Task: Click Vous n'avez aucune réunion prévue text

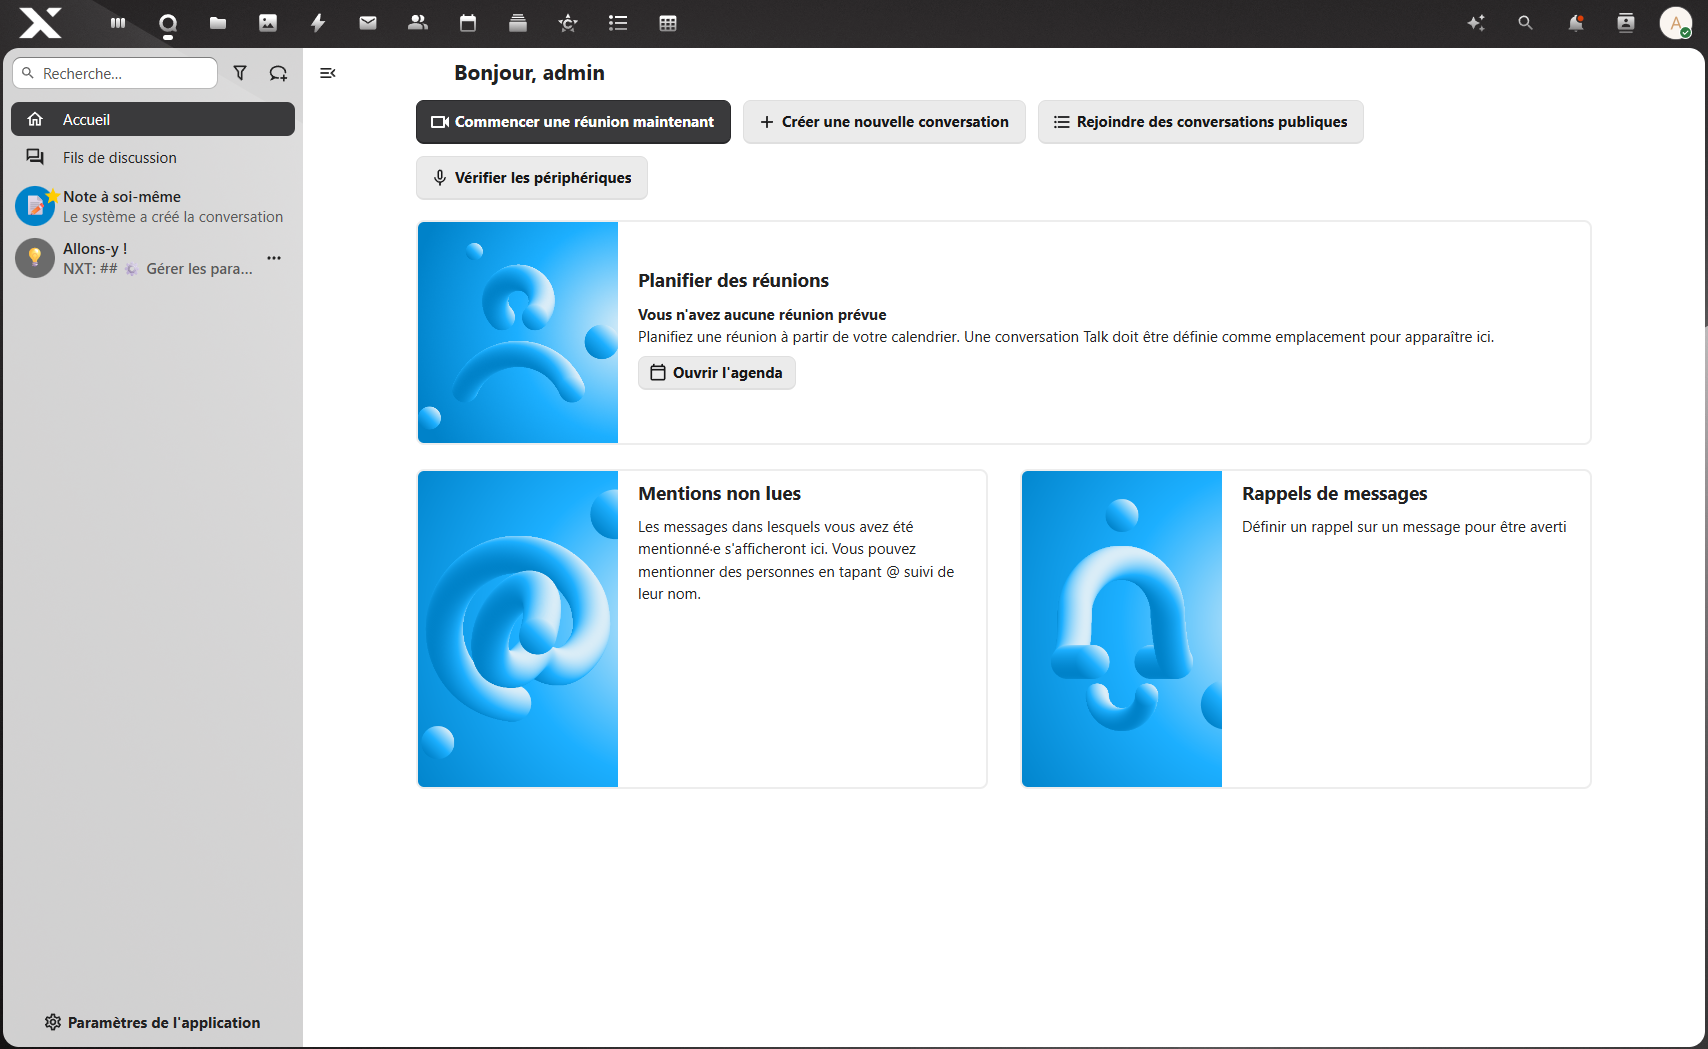Action: (762, 315)
